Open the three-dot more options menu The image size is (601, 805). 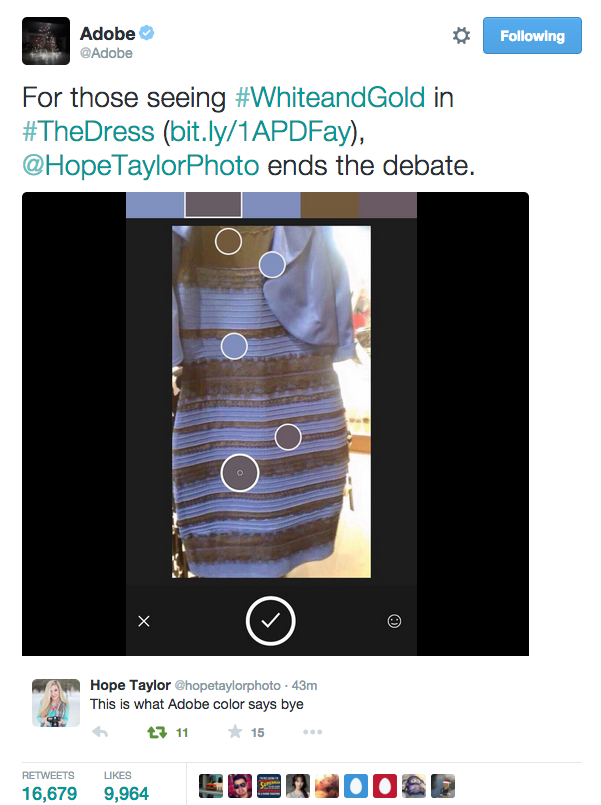(313, 732)
